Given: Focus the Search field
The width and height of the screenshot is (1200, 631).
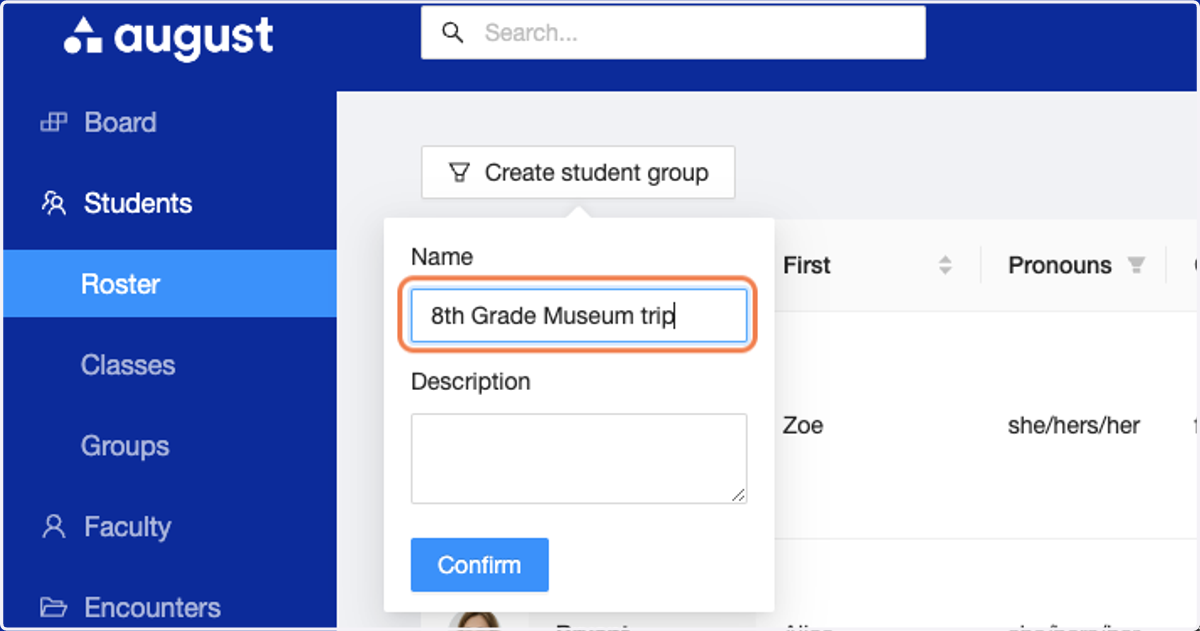Looking at the screenshot, I should coord(673,33).
